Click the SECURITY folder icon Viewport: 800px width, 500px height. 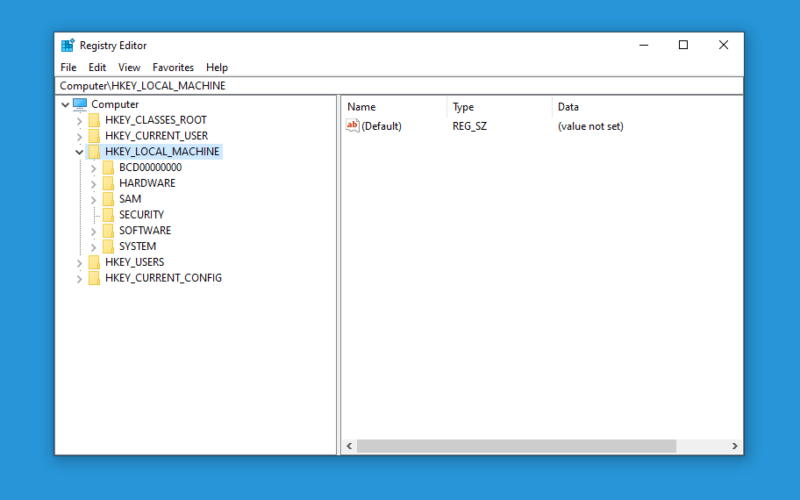(108, 215)
